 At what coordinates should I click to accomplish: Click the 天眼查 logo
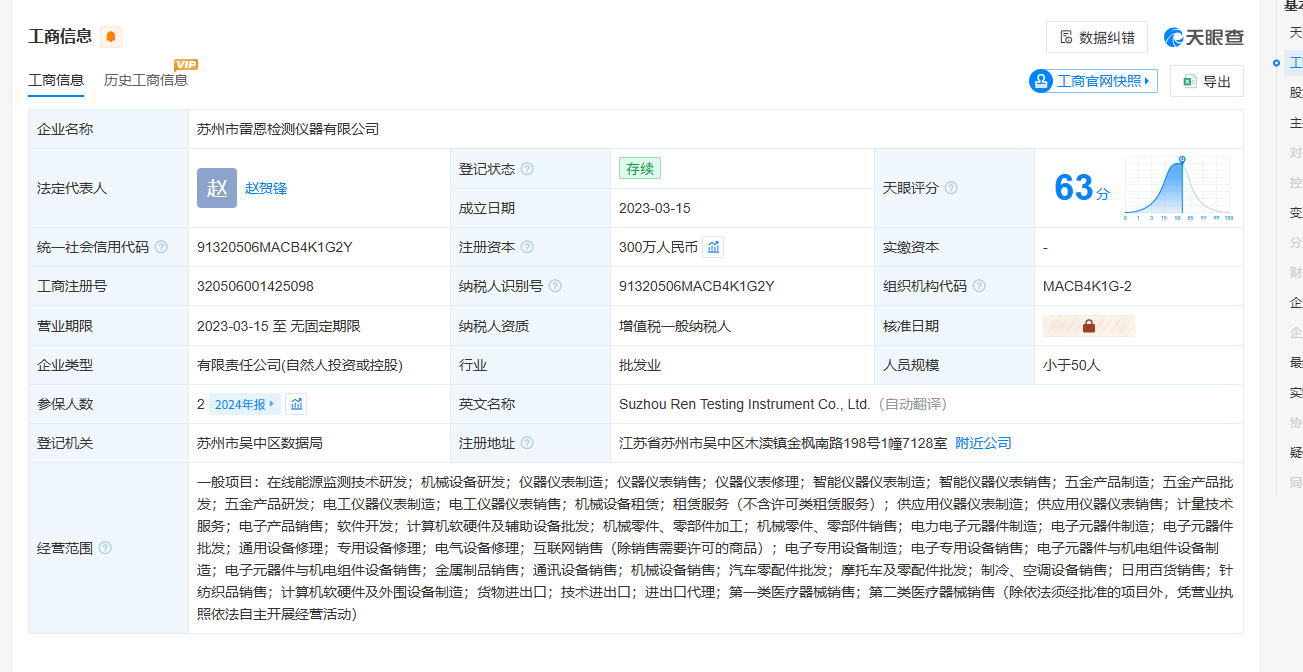(x=1204, y=37)
